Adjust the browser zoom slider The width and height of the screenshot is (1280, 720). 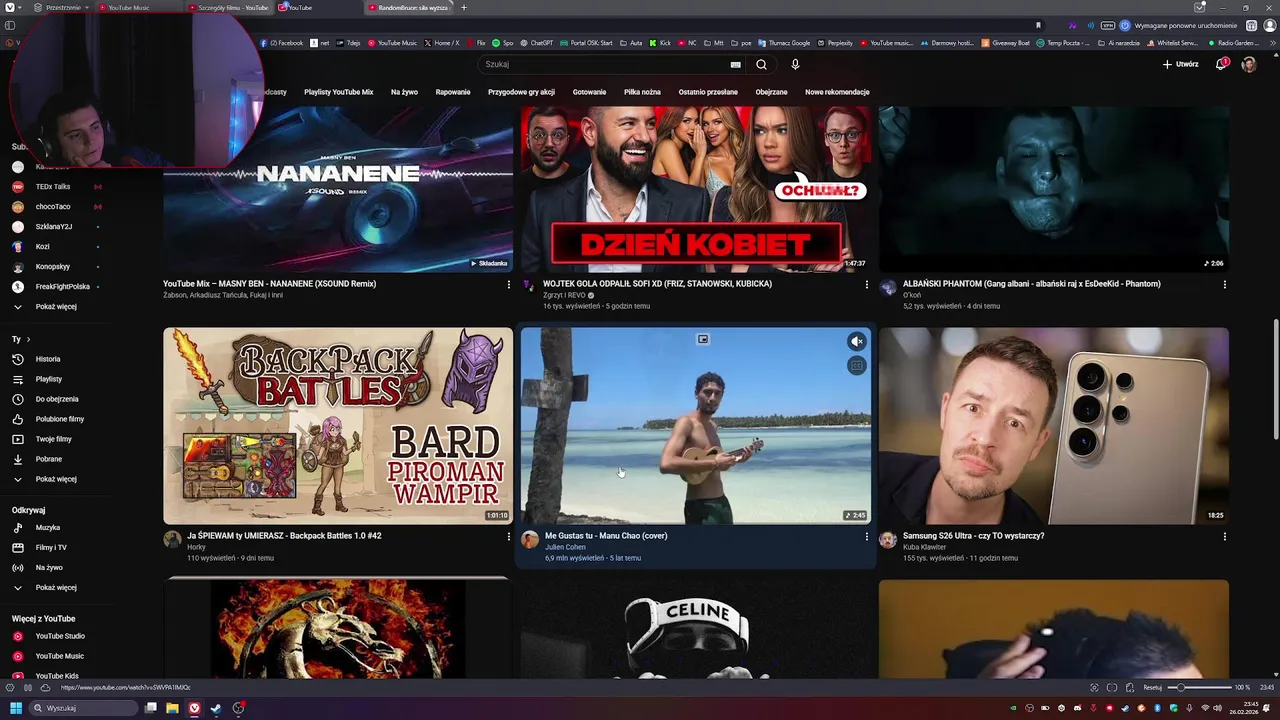coord(1199,687)
